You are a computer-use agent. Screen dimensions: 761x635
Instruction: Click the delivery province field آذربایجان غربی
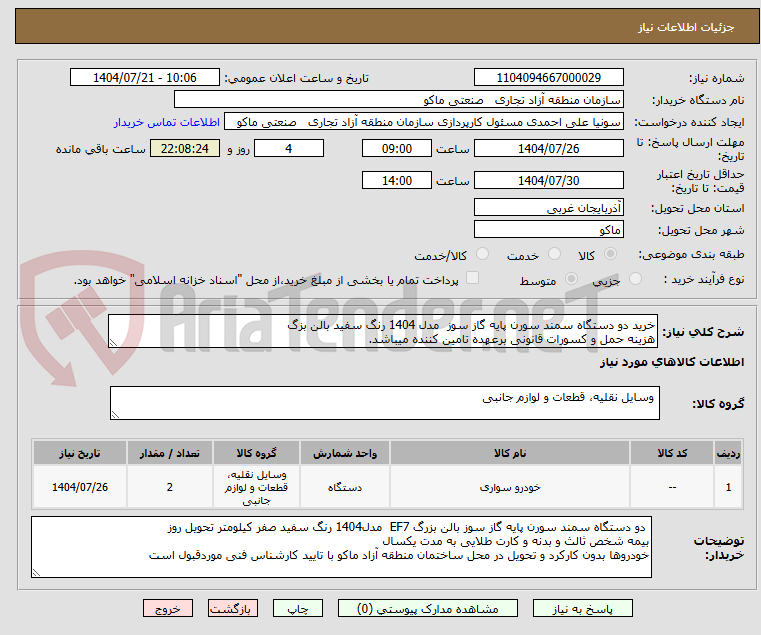pos(548,208)
